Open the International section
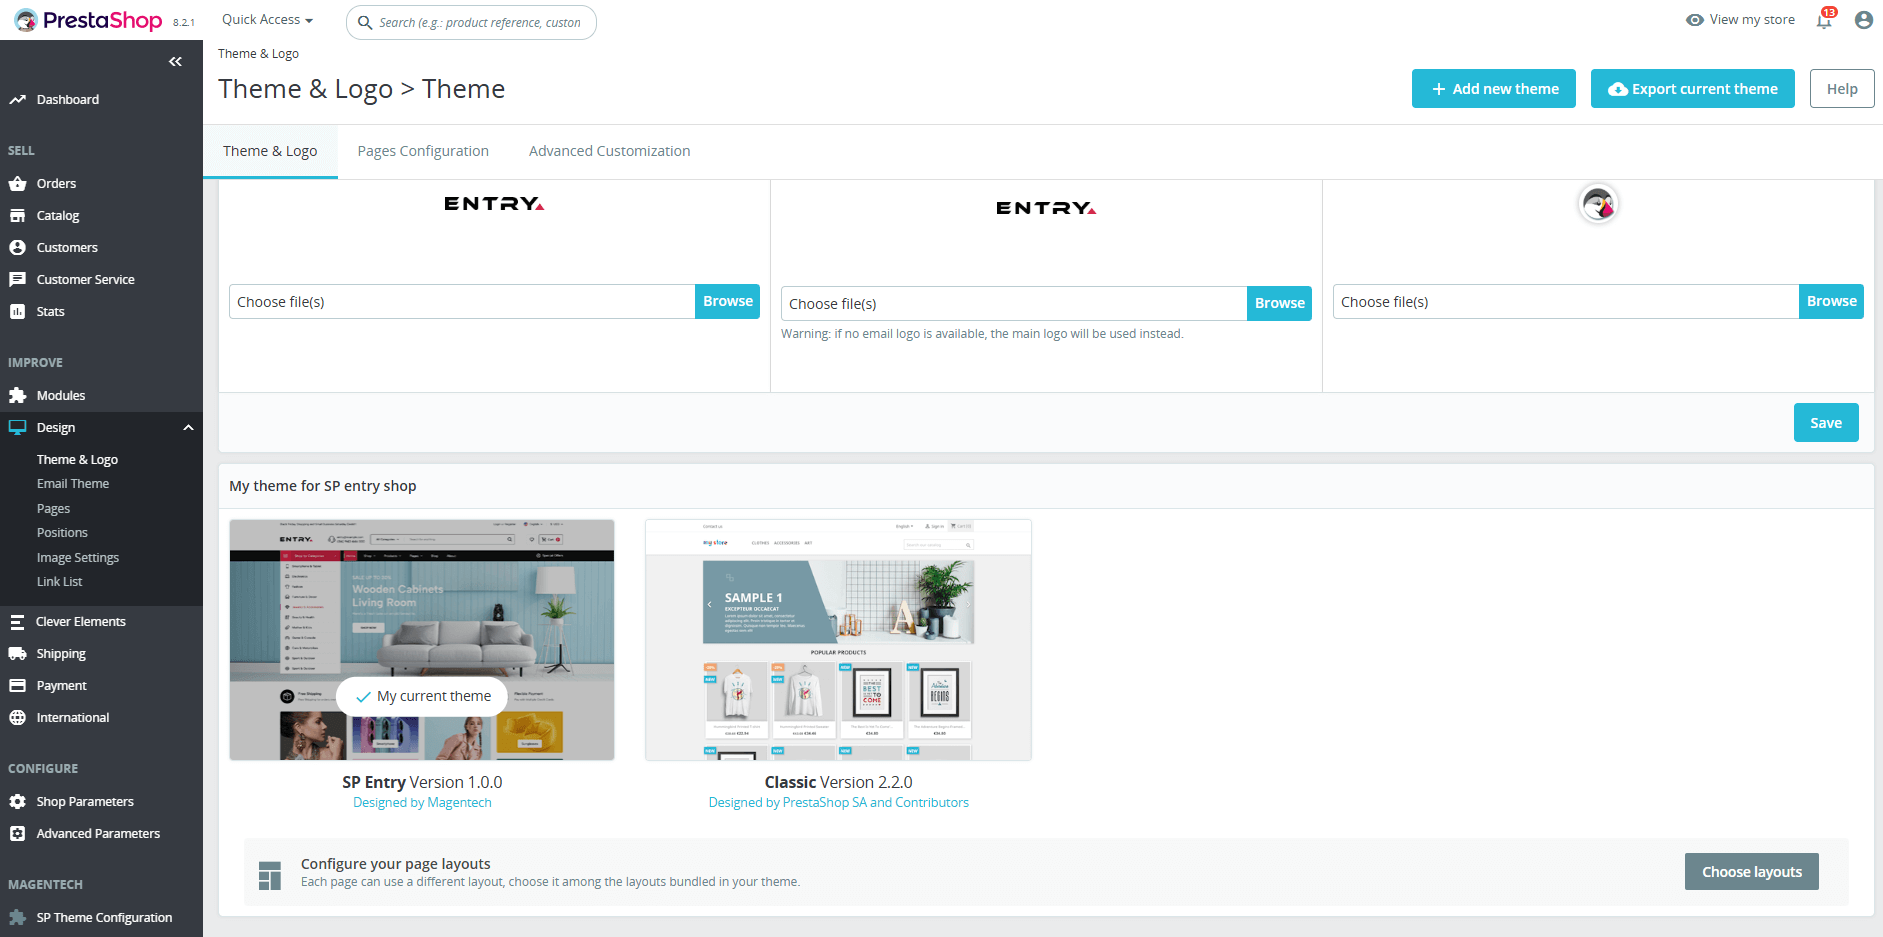 pos(71,717)
